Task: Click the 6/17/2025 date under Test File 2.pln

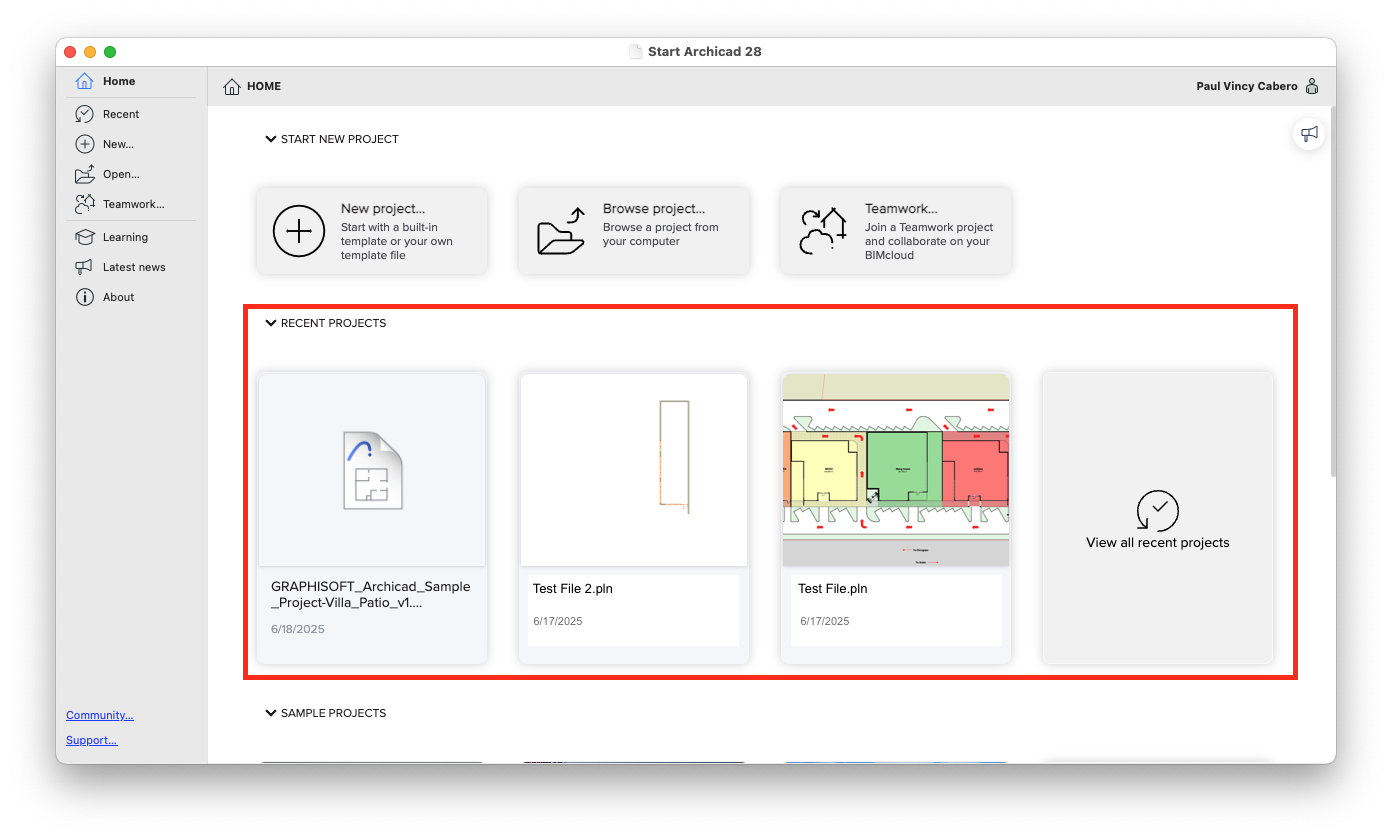Action: 558,621
